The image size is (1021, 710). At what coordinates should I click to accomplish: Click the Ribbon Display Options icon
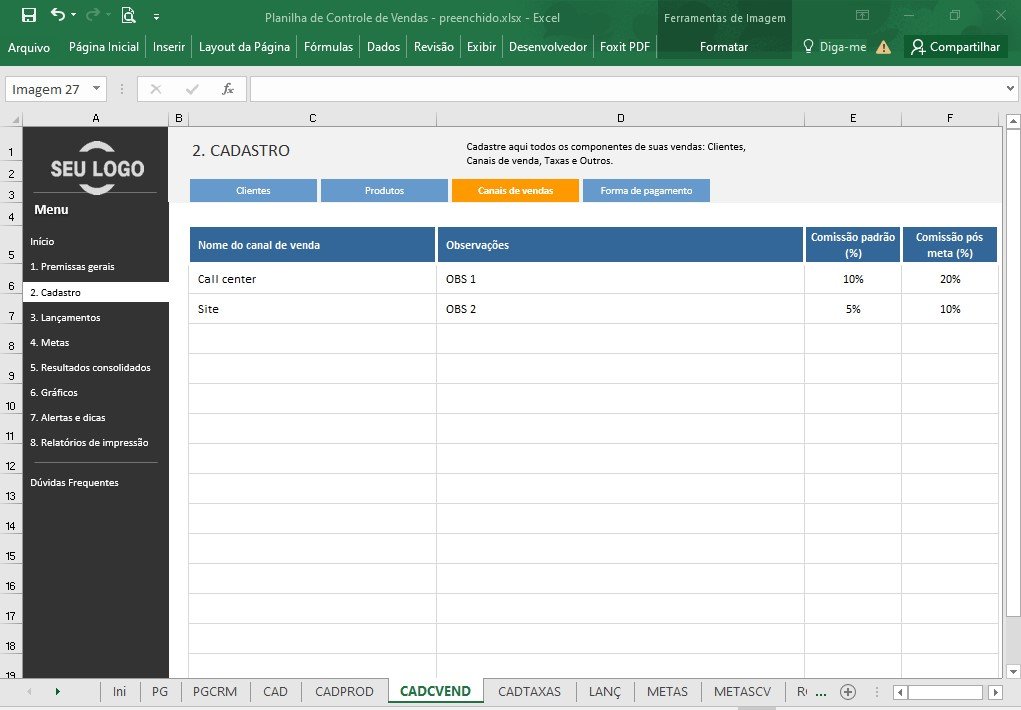coord(862,15)
